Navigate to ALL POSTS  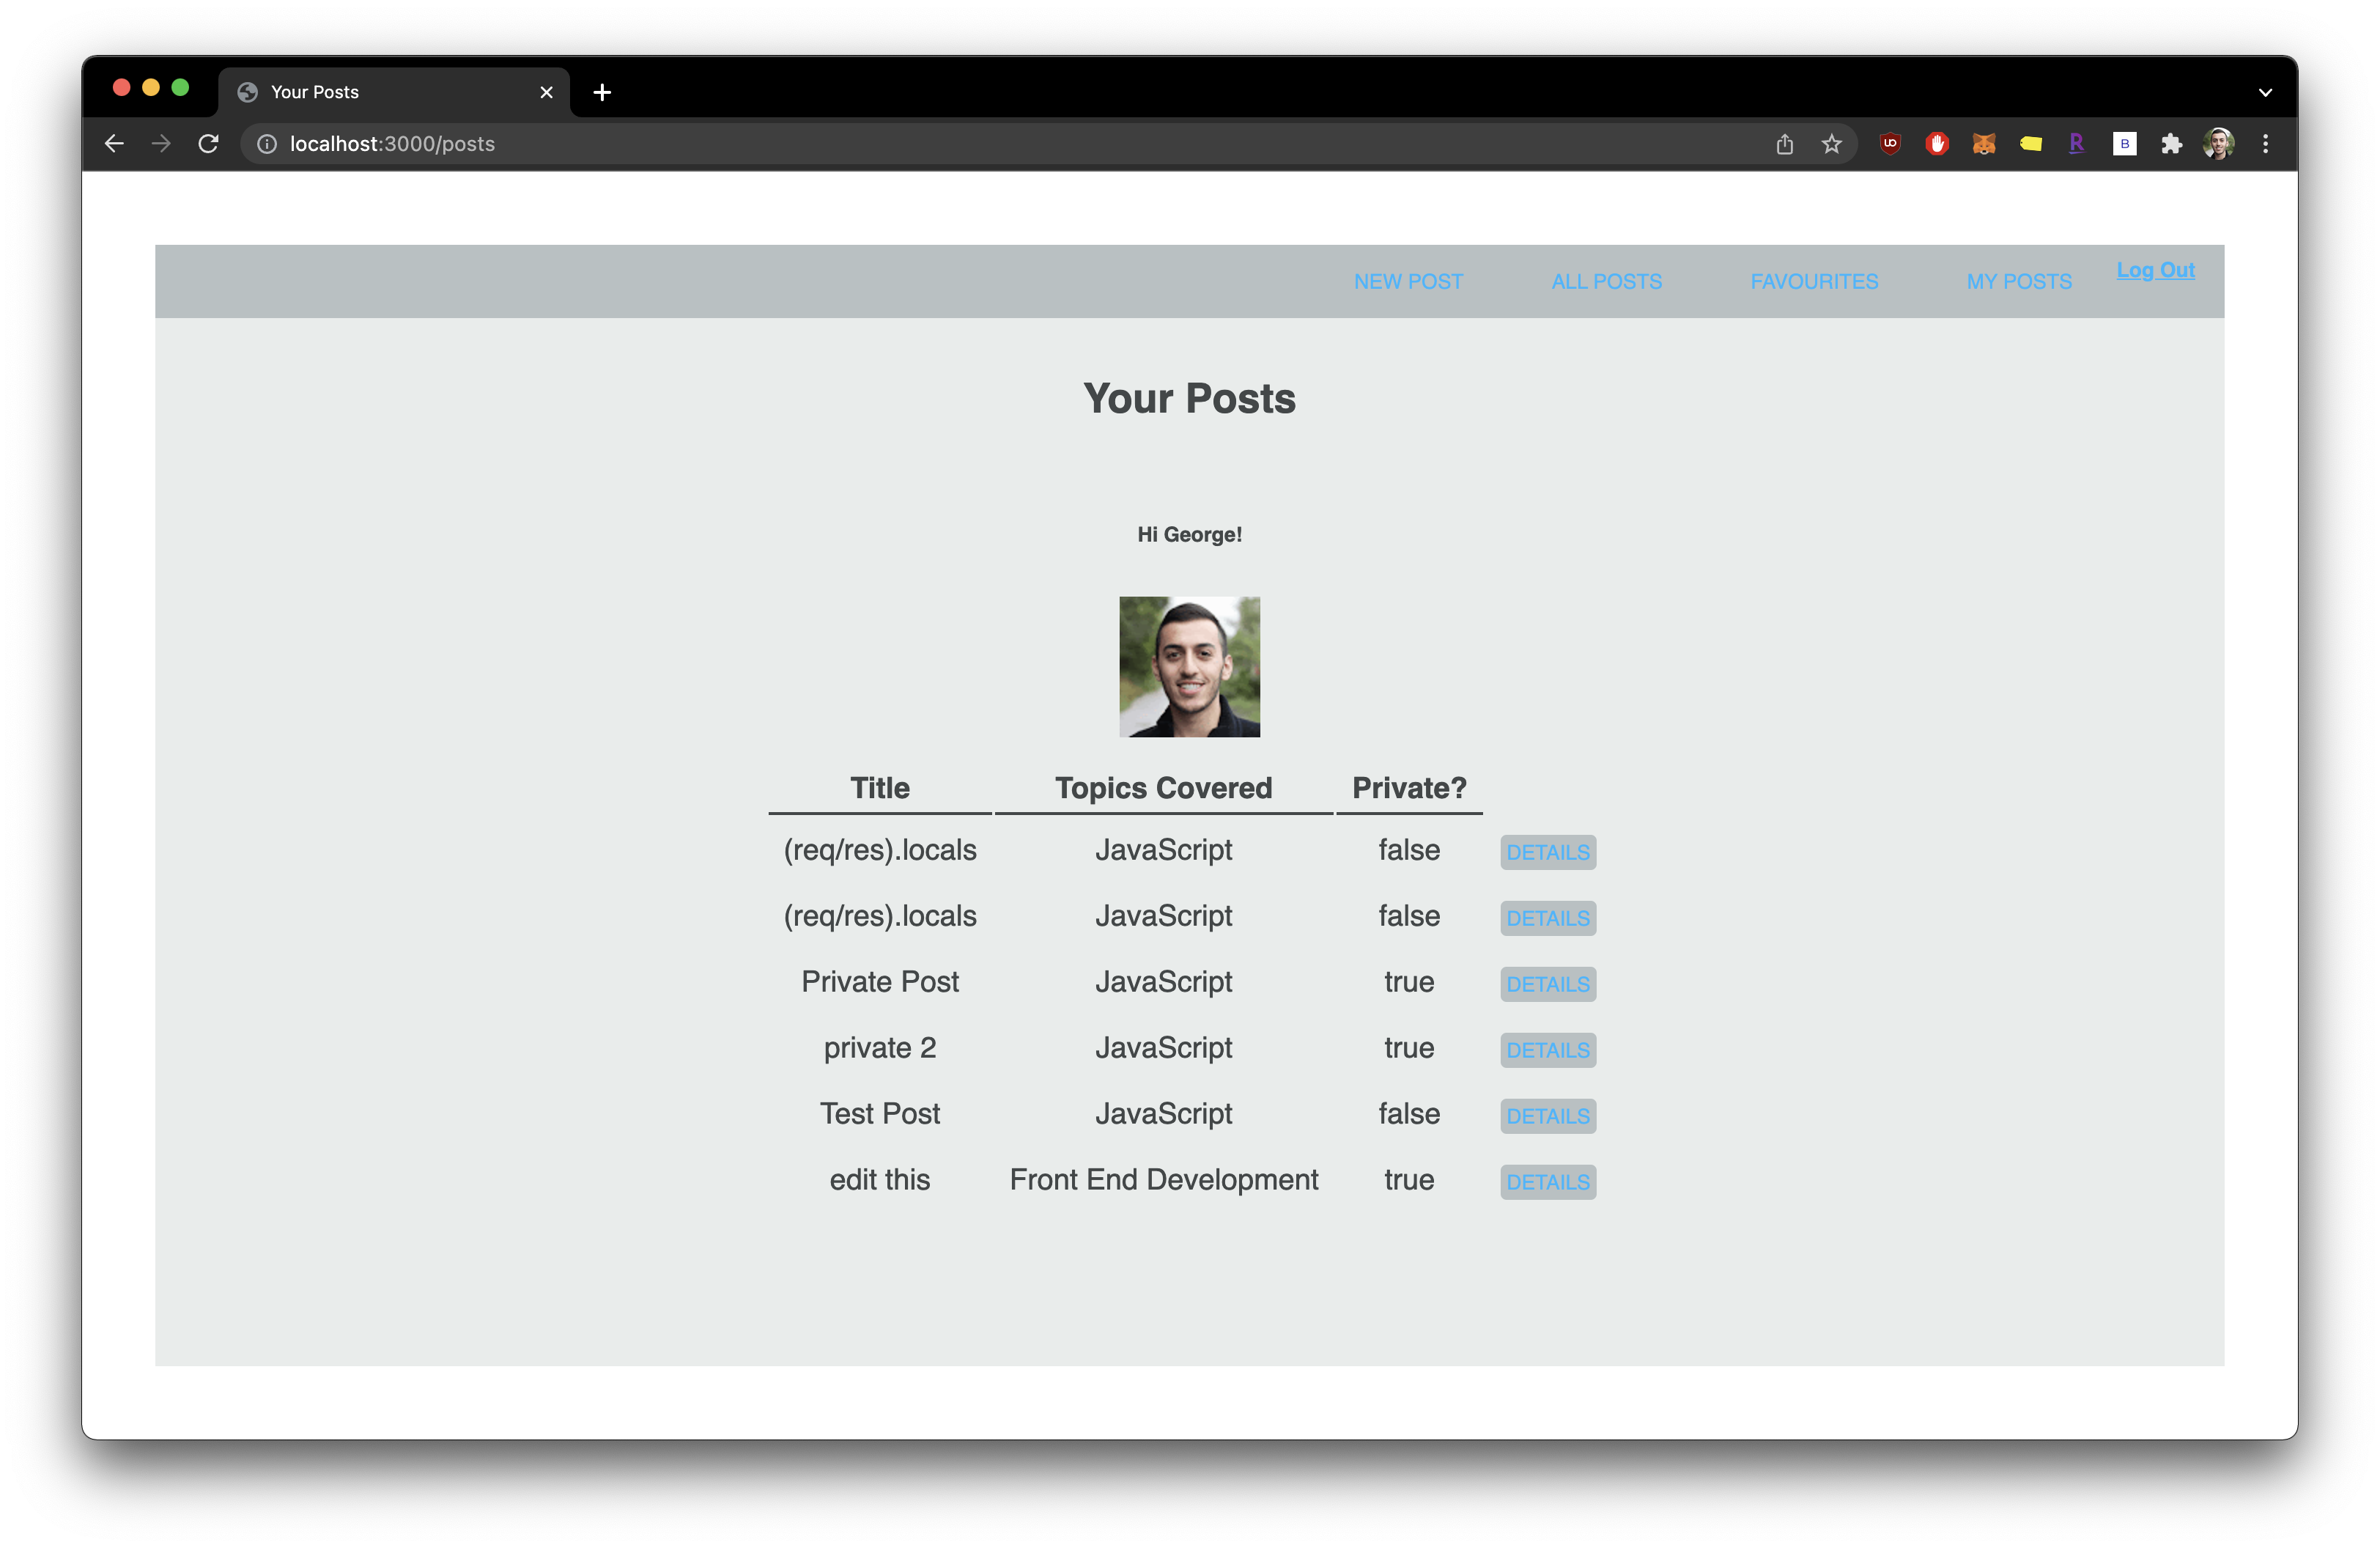pos(1606,282)
